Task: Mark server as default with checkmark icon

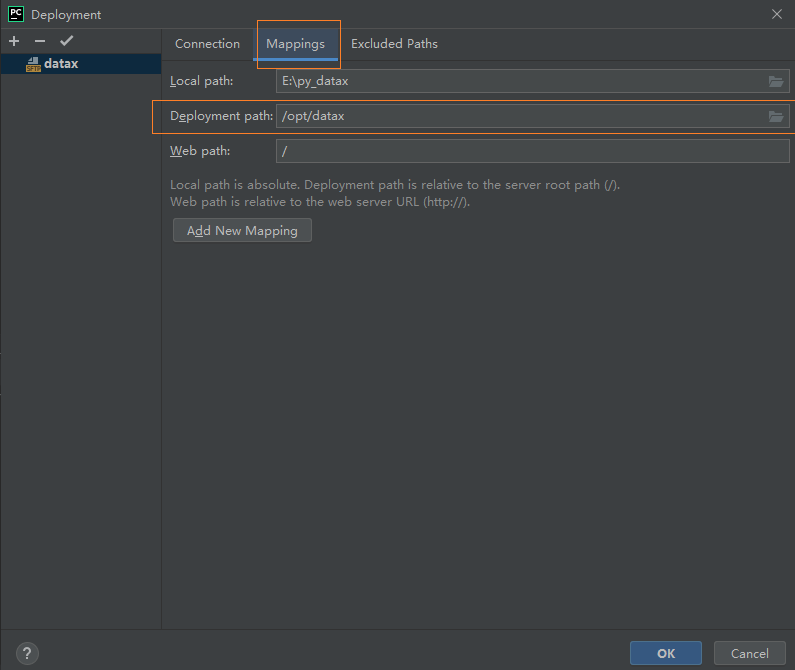Action: tap(66, 41)
